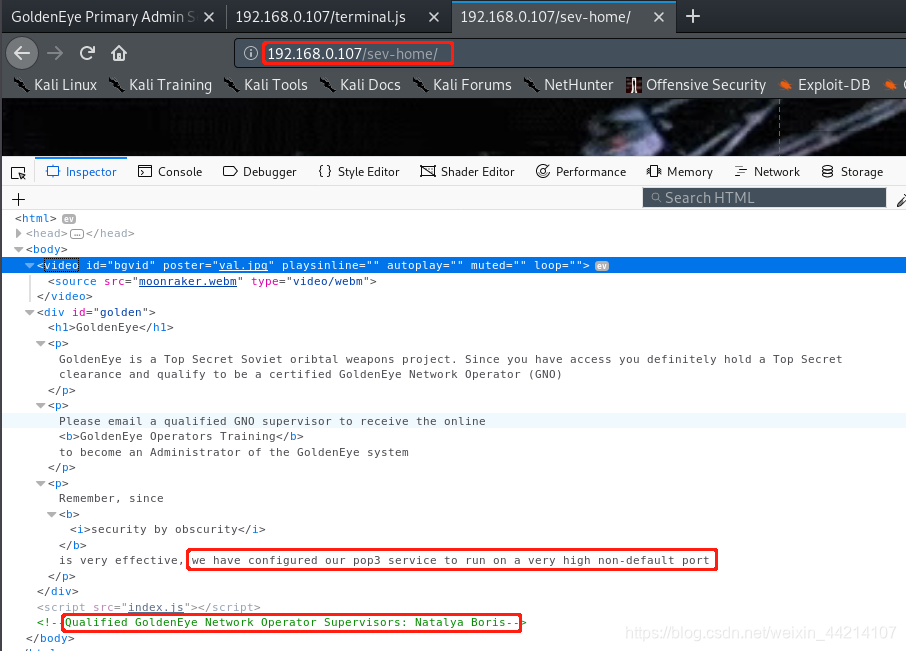Open the Shader Editor panel
Screen dimensions: 906x651
(x=467, y=172)
